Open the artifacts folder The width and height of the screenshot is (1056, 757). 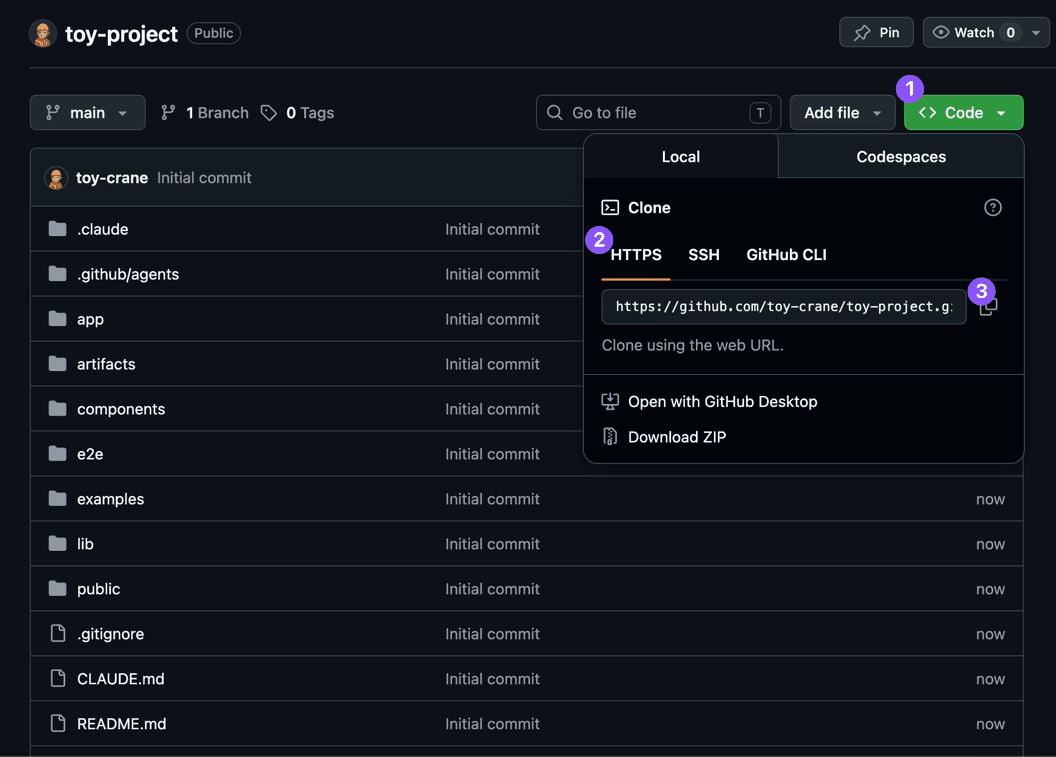106,364
